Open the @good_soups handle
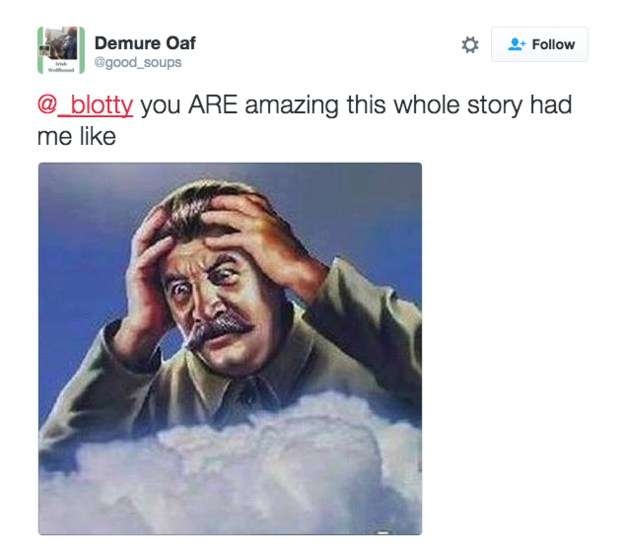Image resolution: width=625 pixels, height=544 pixels. click(x=138, y=63)
